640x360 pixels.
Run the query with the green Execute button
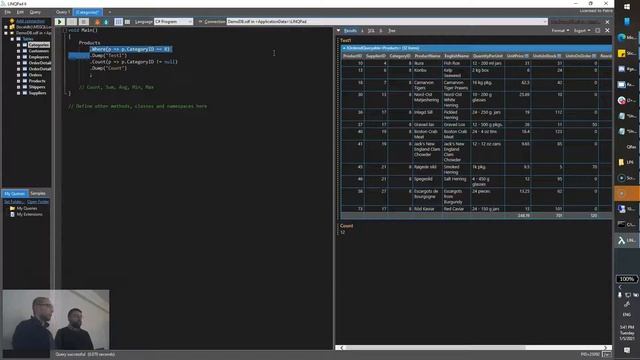point(60,22)
